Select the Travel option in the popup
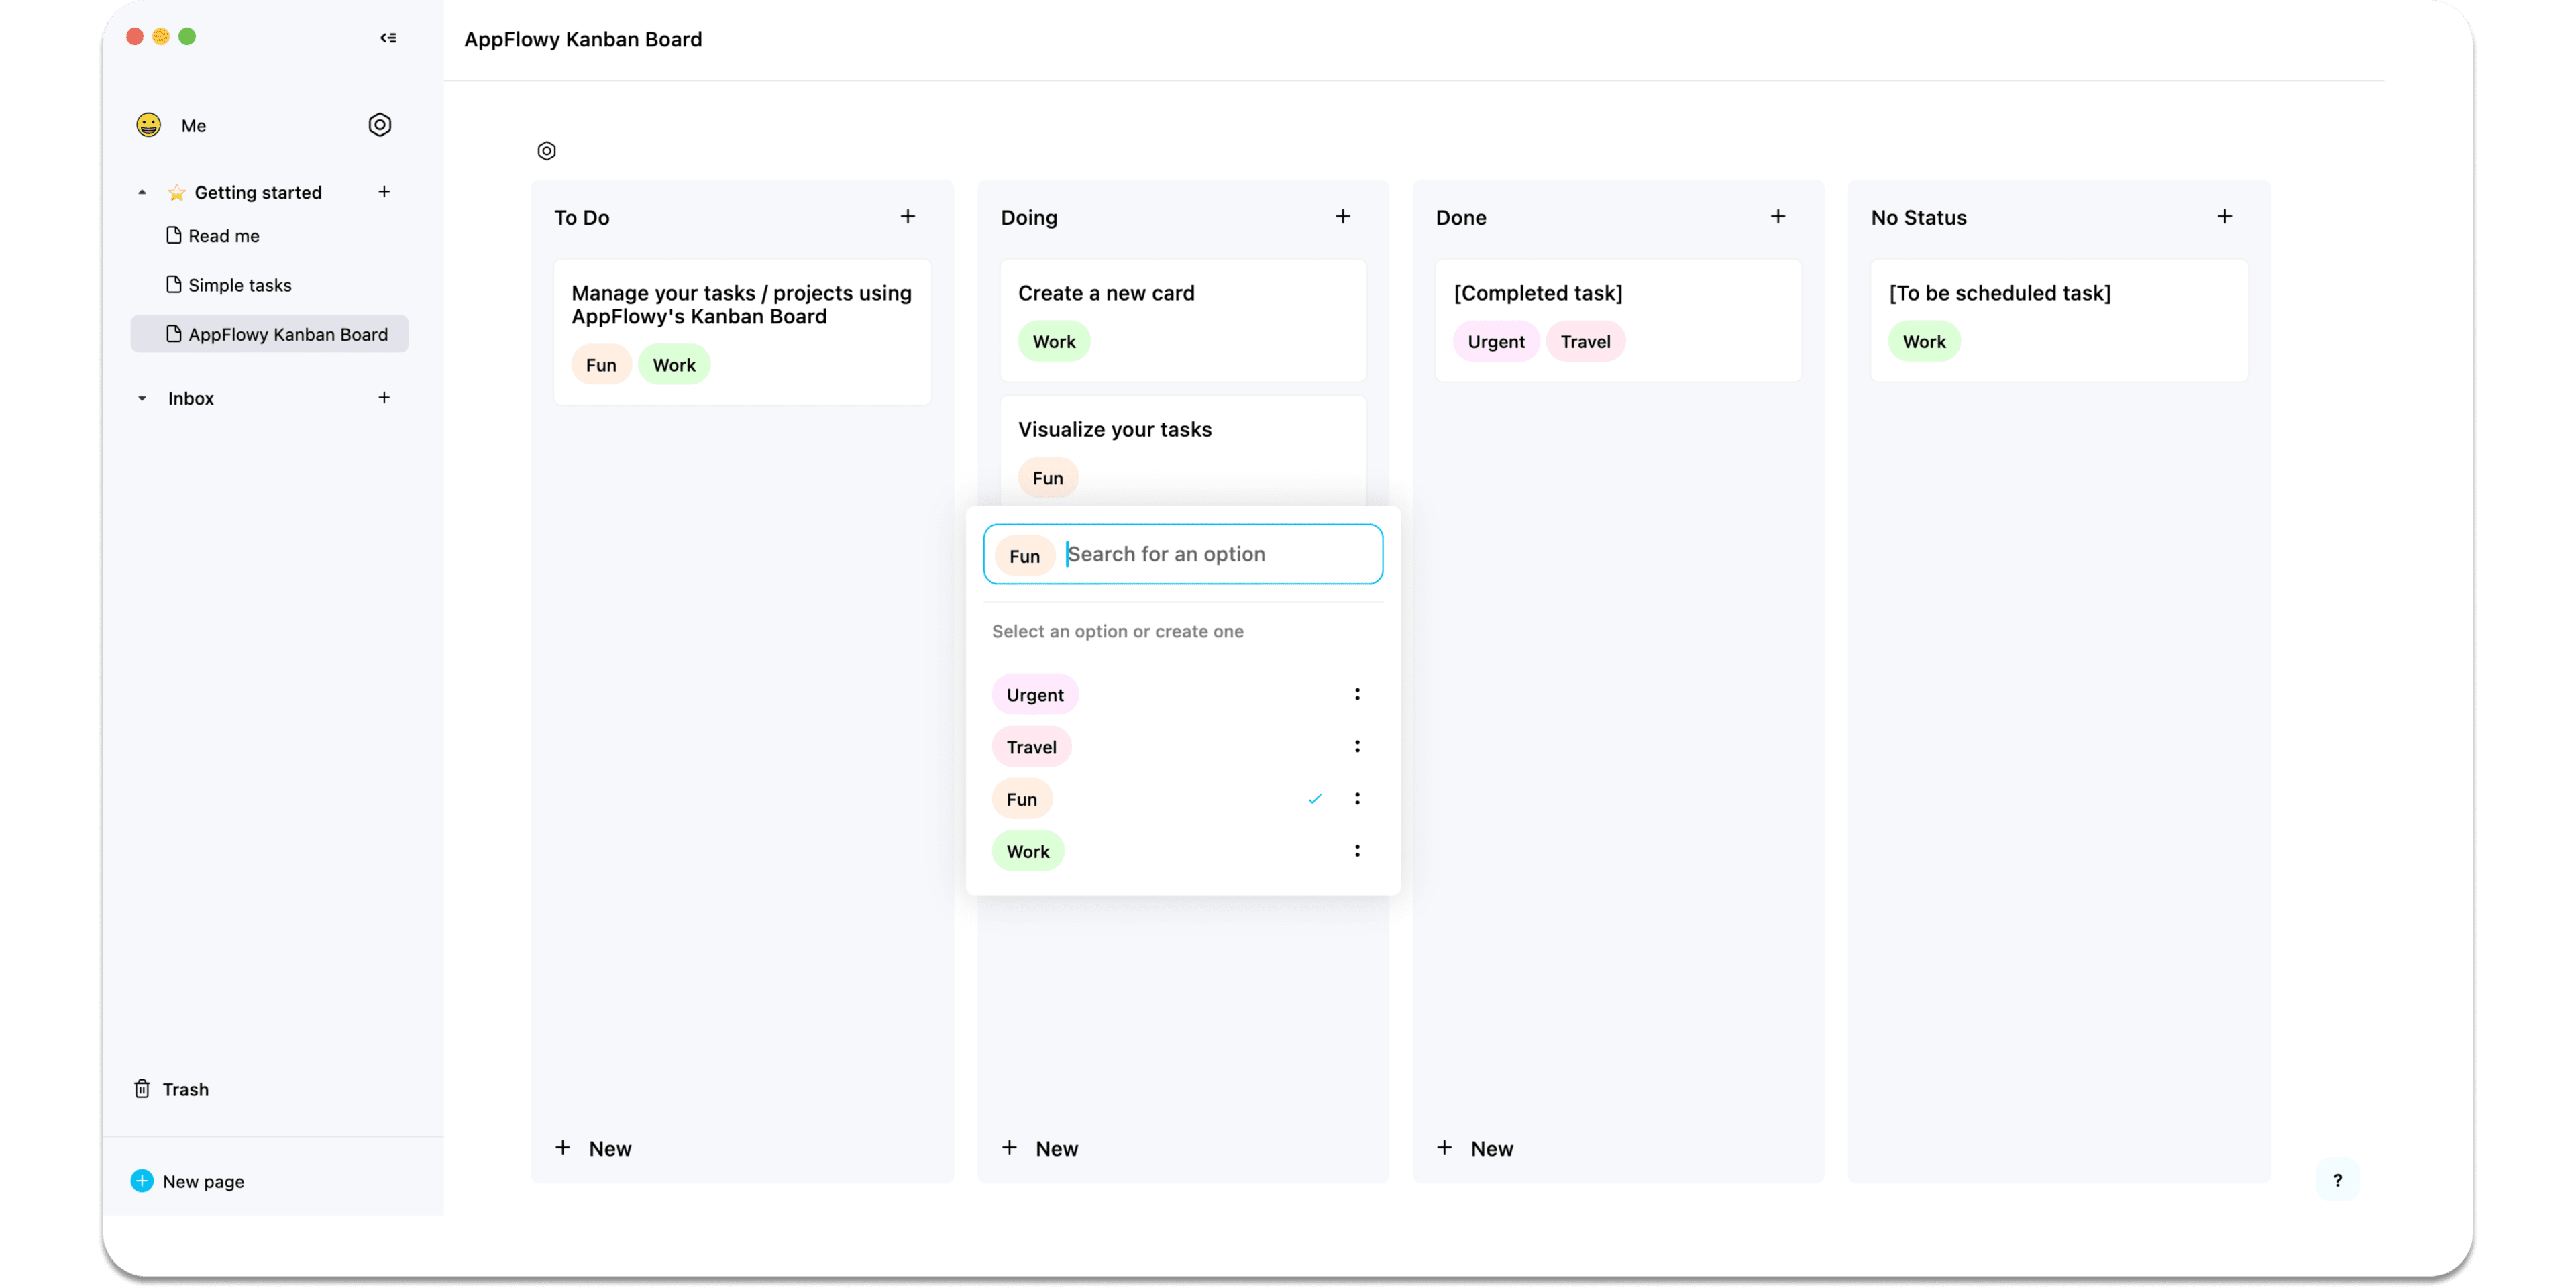Image resolution: width=2576 pixels, height=1288 pixels. click(x=1031, y=746)
